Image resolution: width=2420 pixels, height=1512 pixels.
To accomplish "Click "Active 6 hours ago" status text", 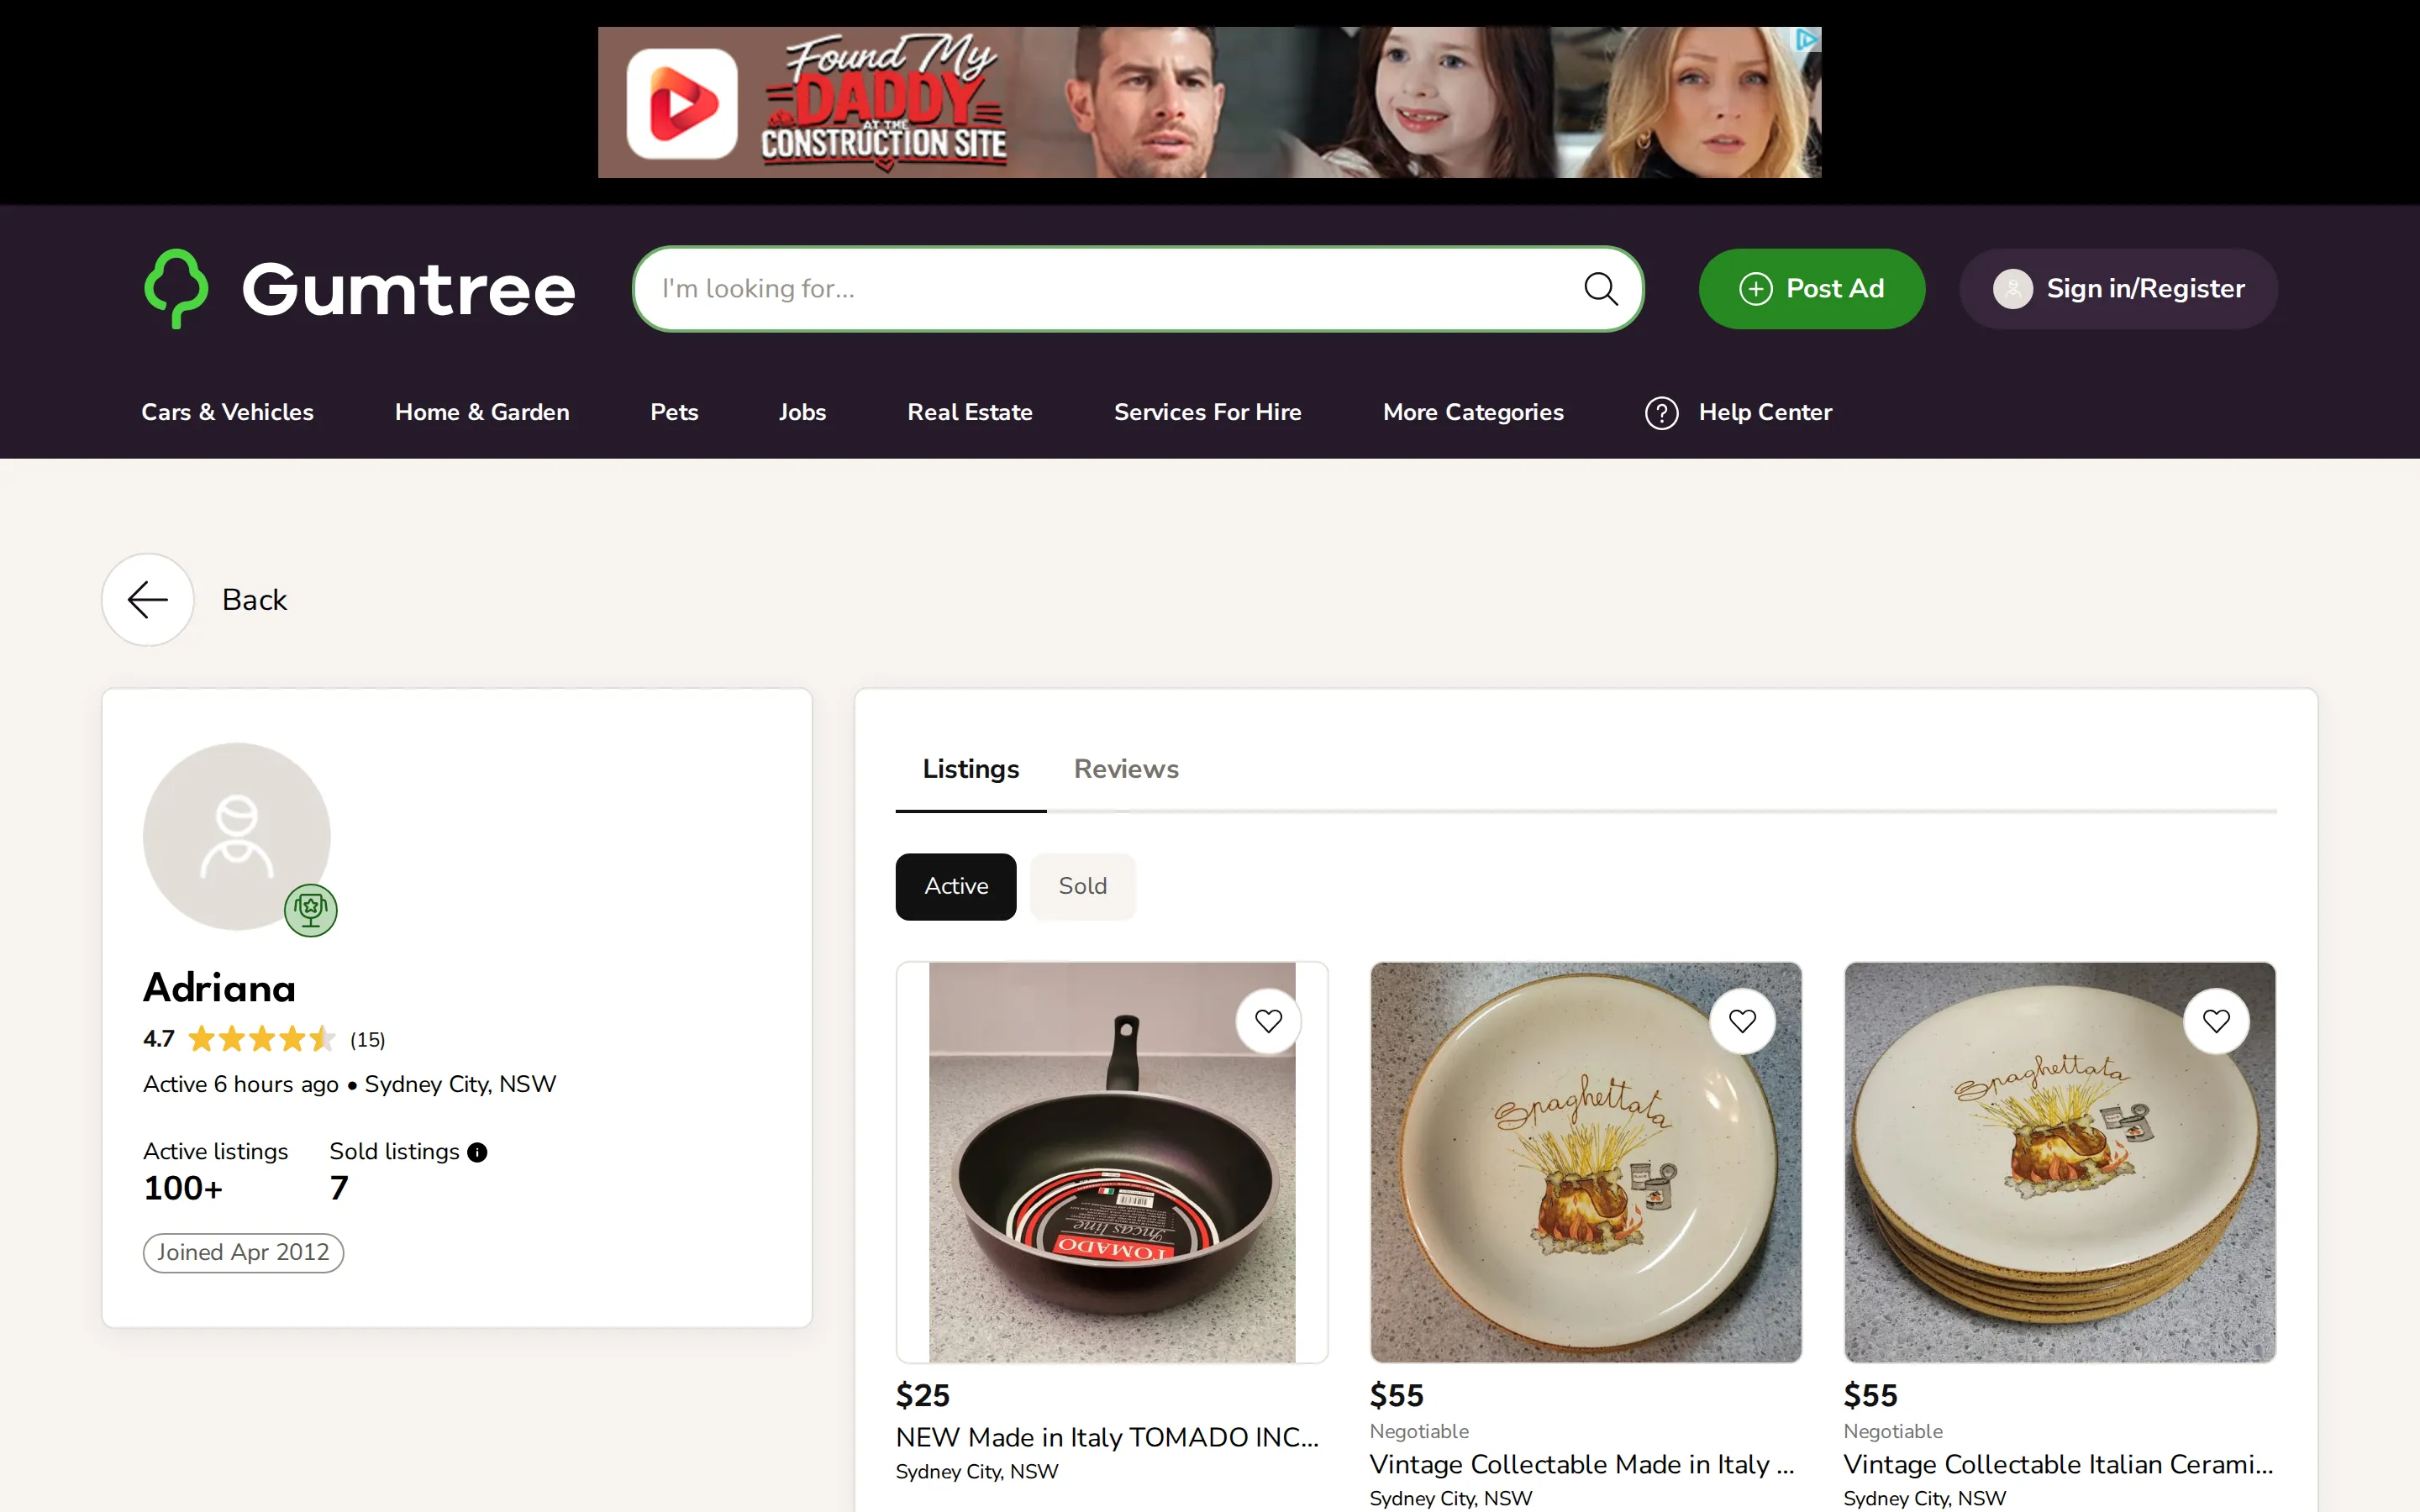I will pyautogui.click(x=240, y=1084).
